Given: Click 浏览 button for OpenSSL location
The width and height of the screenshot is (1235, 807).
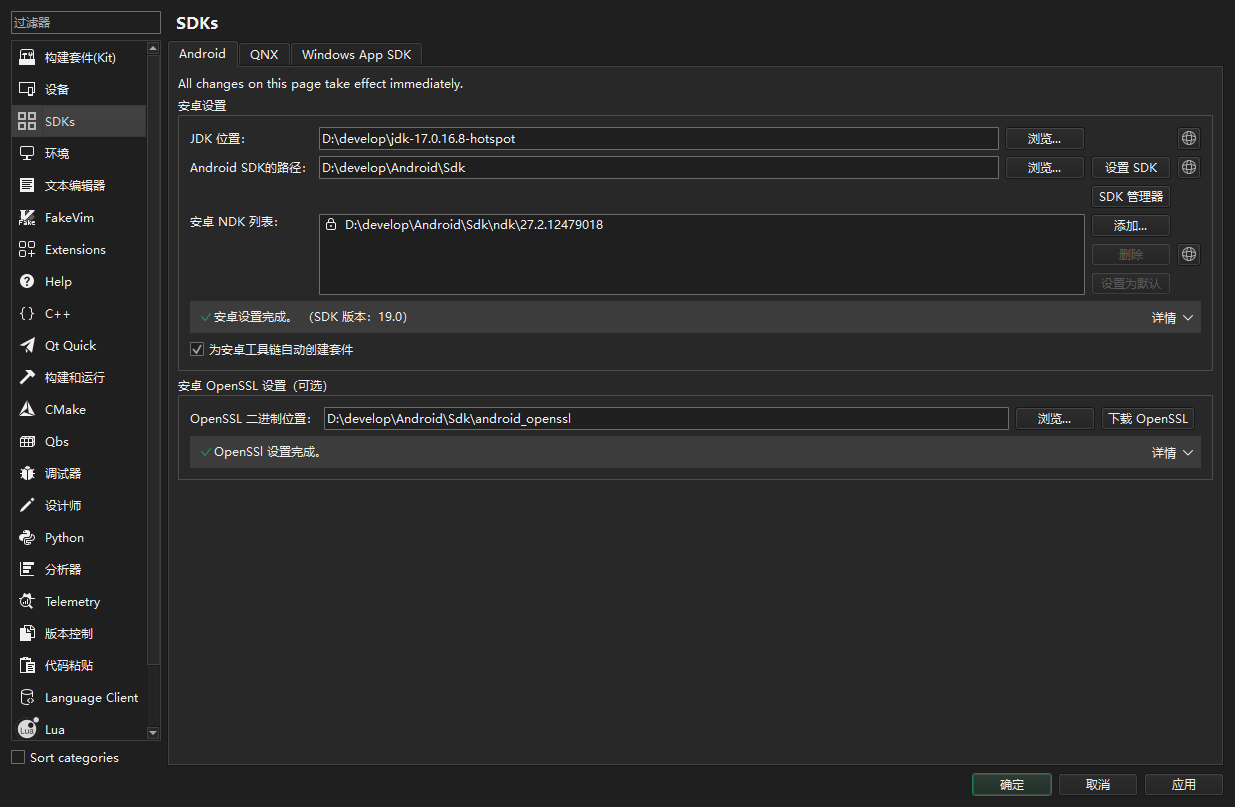Looking at the screenshot, I should click(1054, 419).
